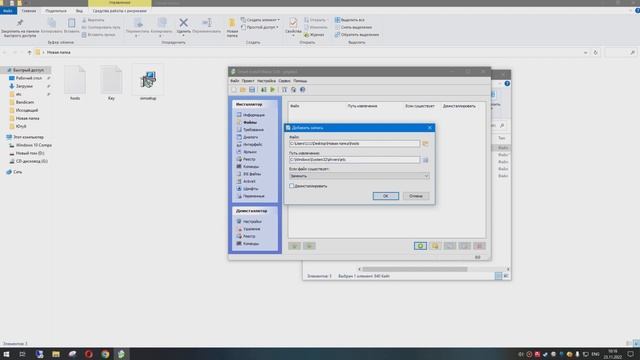The height and width of the screenshot is (360, 640).
Task: Click the horizontal scrollbar in the background window
Action: [x=415, y=269]
